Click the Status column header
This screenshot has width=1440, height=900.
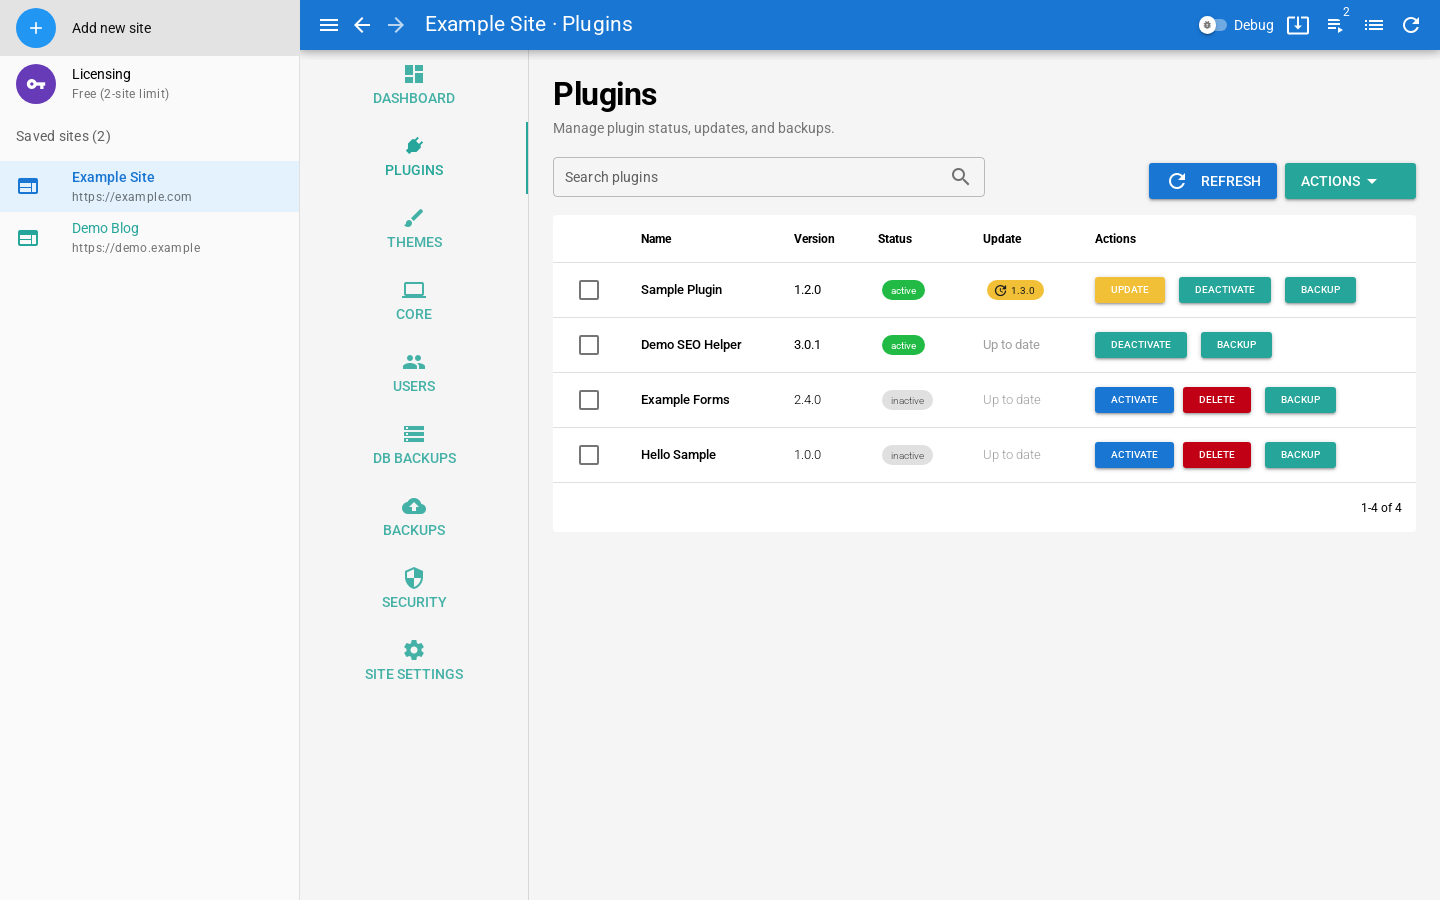pyautogui.click(x=895, y=239)
